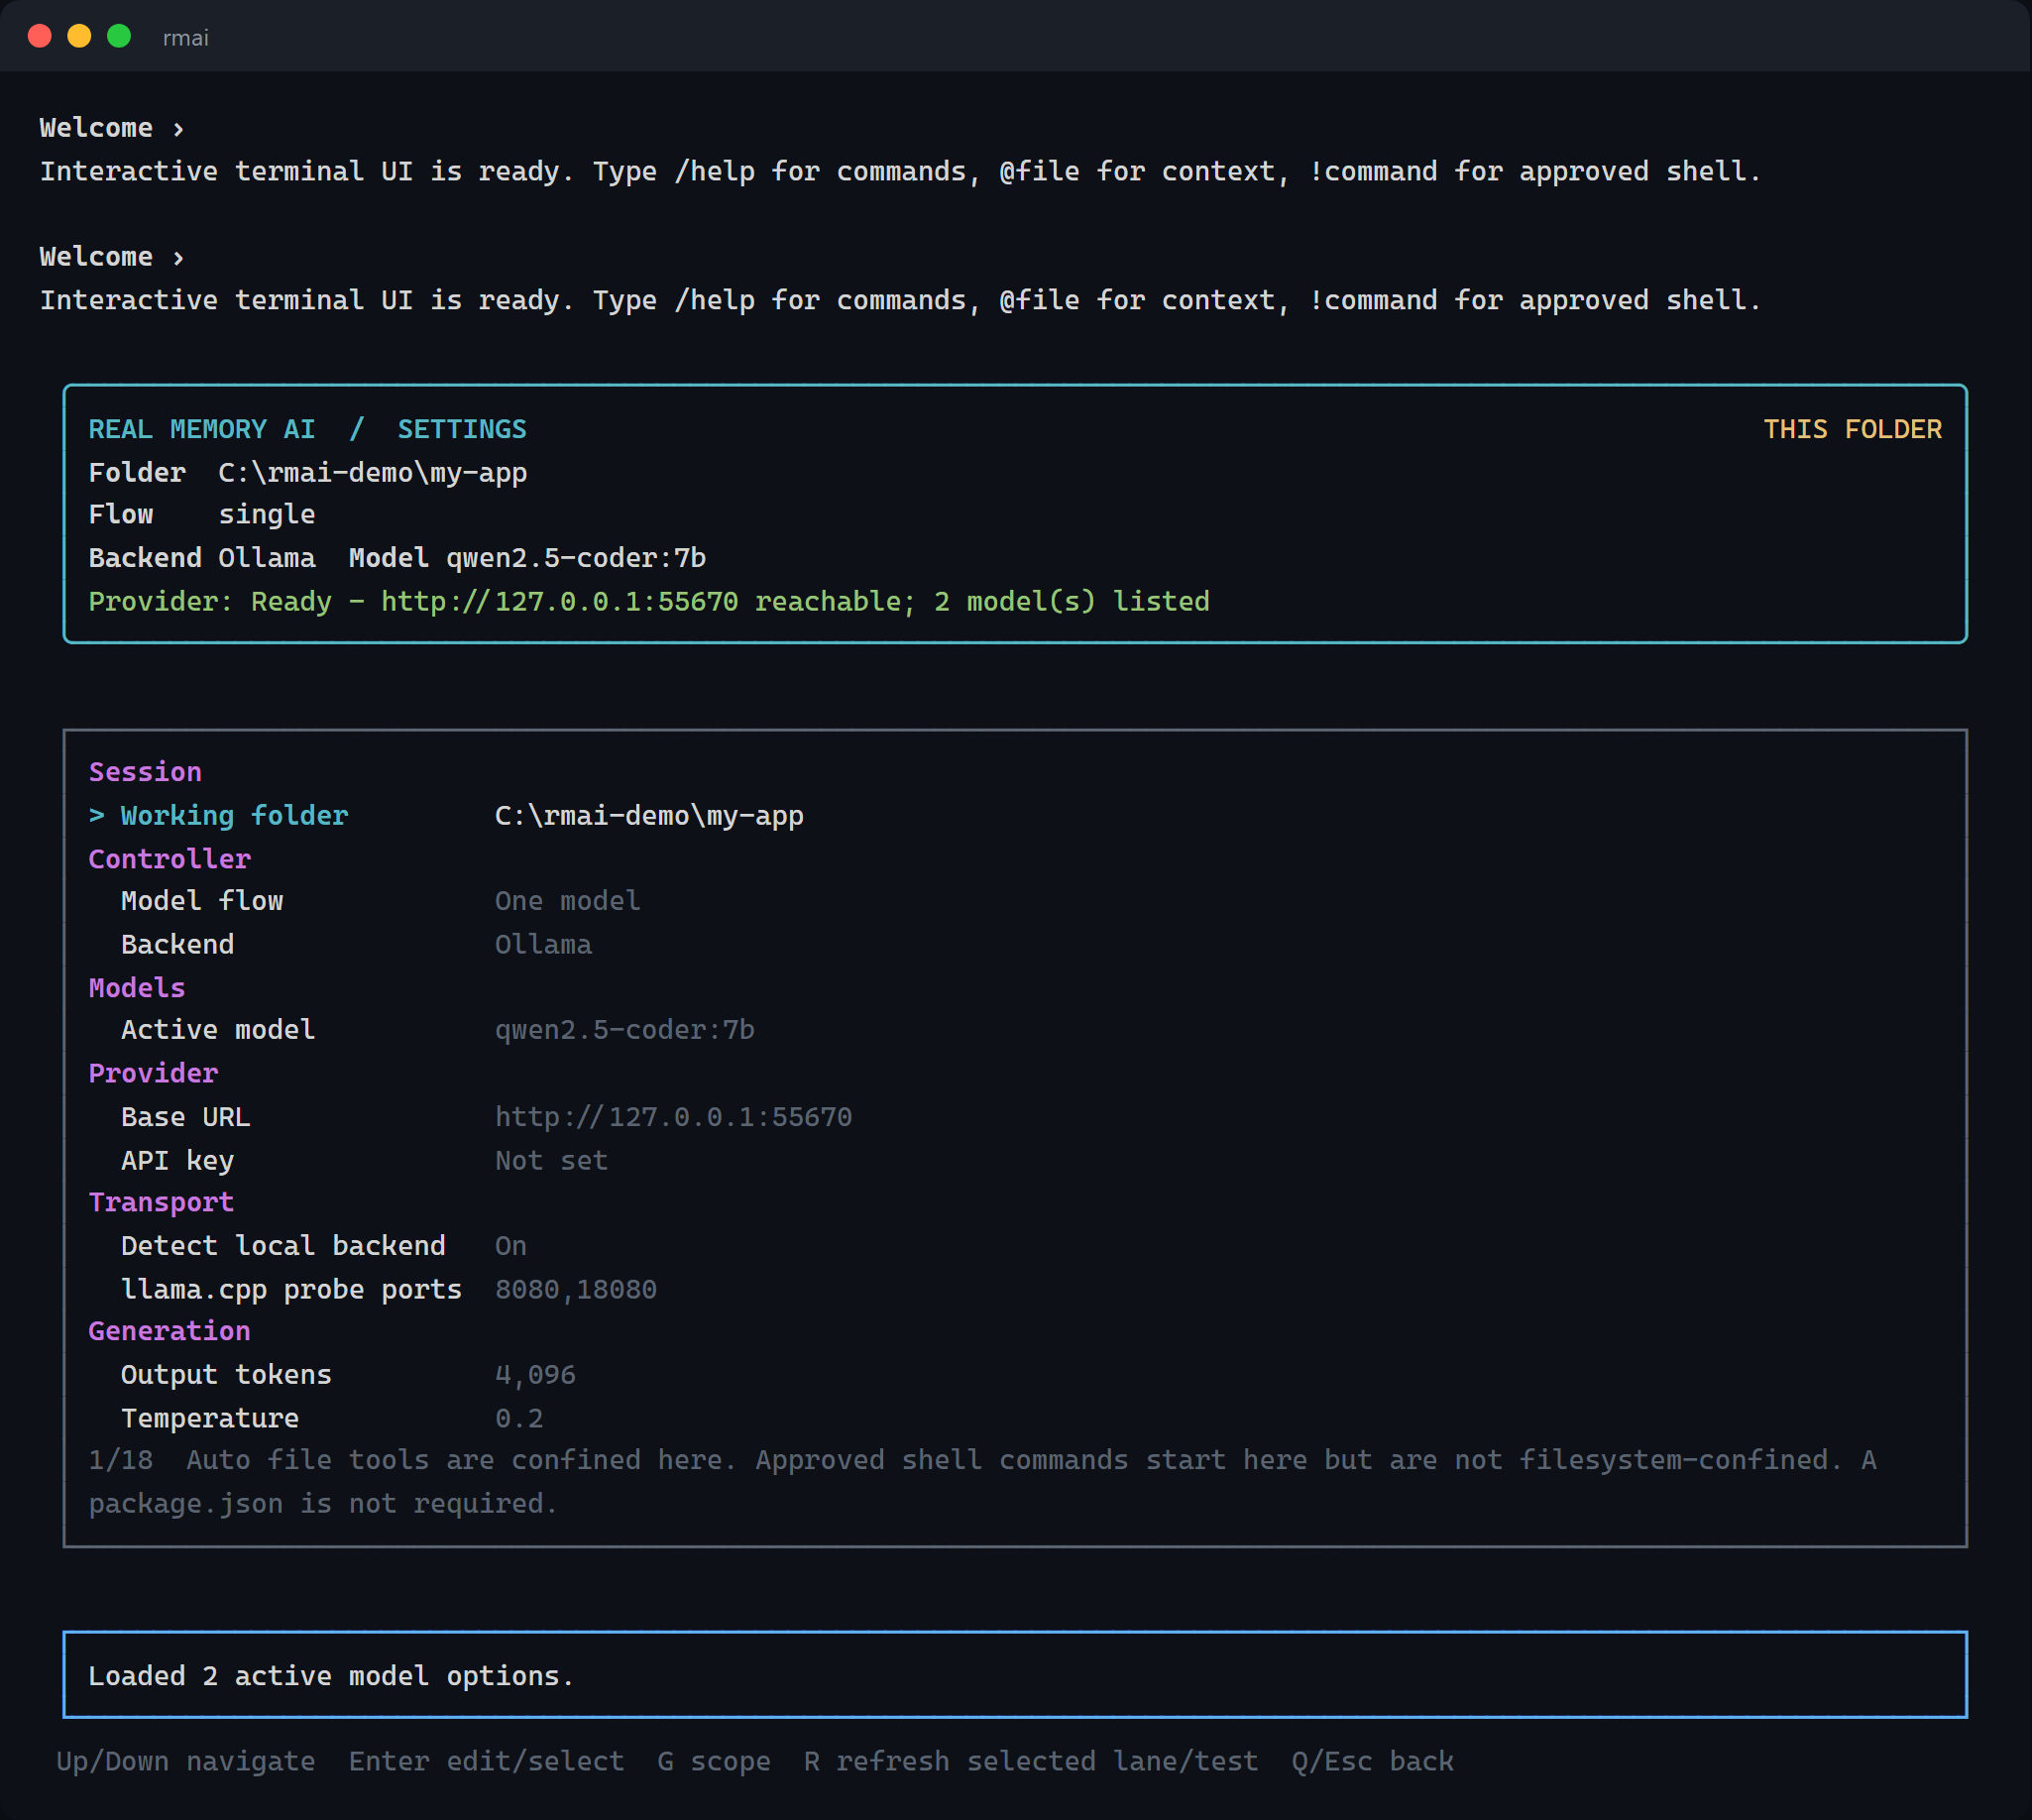This screenshot has height=1820, width=2032.
Task: Click the Transport section header
Action: tap(161, 1202)
